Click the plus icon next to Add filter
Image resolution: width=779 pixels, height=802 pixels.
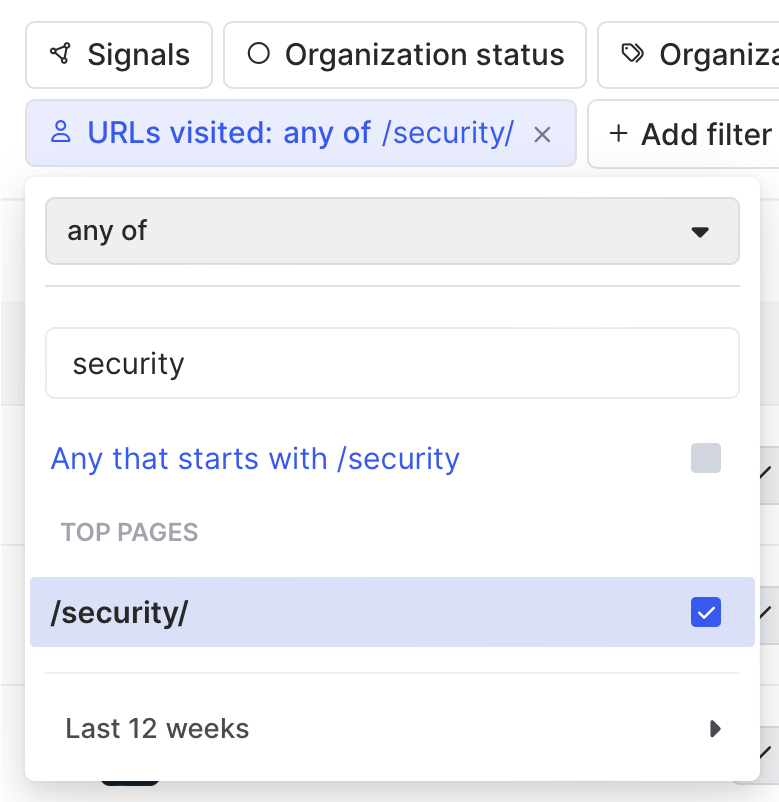[x=617, y=134]
